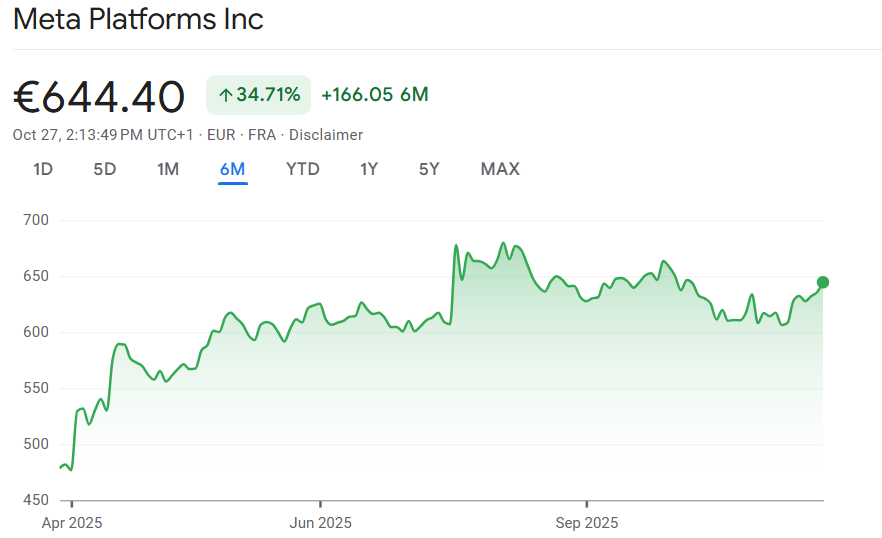882x538 pixels.
Task: Click the Jun 2025 axis label
Action: point(320,523)
